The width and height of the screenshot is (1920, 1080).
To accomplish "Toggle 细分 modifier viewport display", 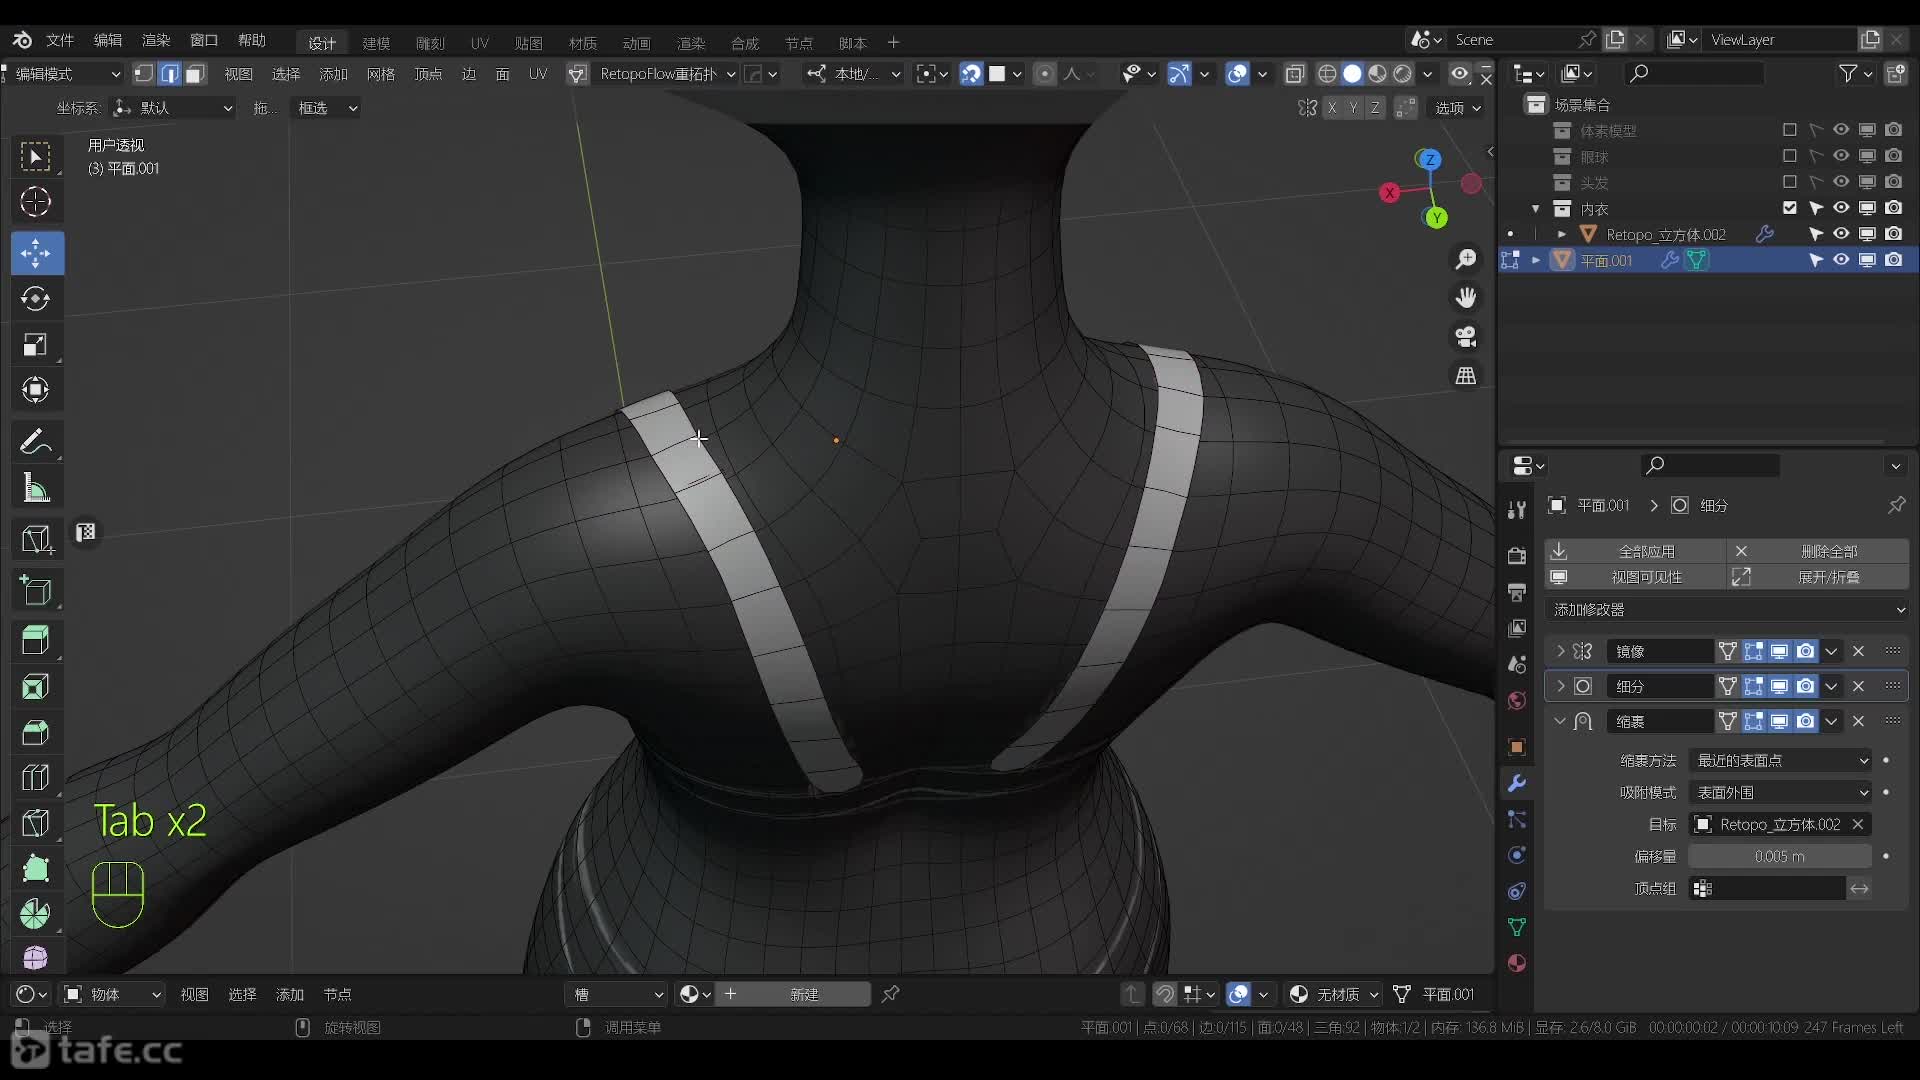I will point(1779,686).
